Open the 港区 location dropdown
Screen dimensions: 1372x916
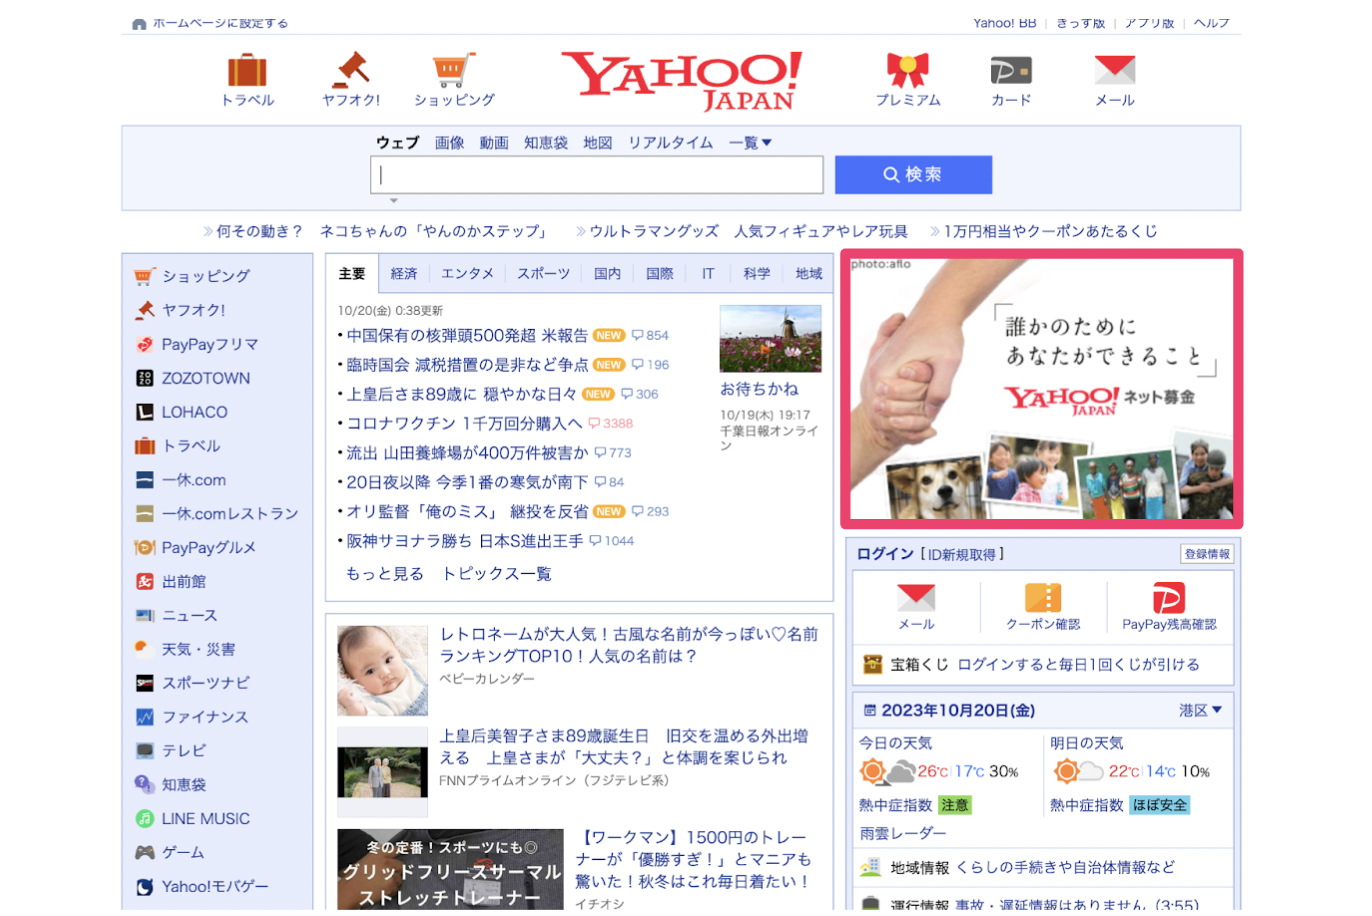(x=1200, y=710)
